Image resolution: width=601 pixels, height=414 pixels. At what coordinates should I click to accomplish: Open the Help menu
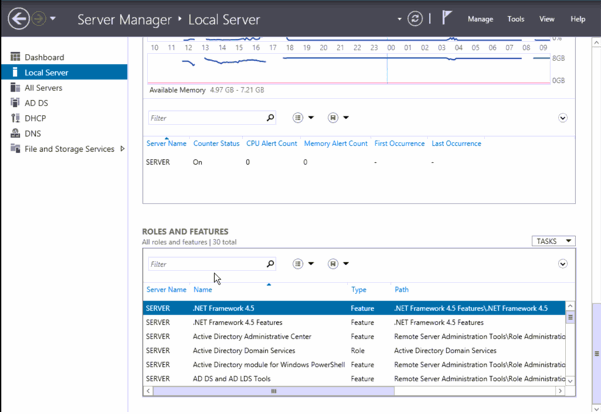(578, 19)
